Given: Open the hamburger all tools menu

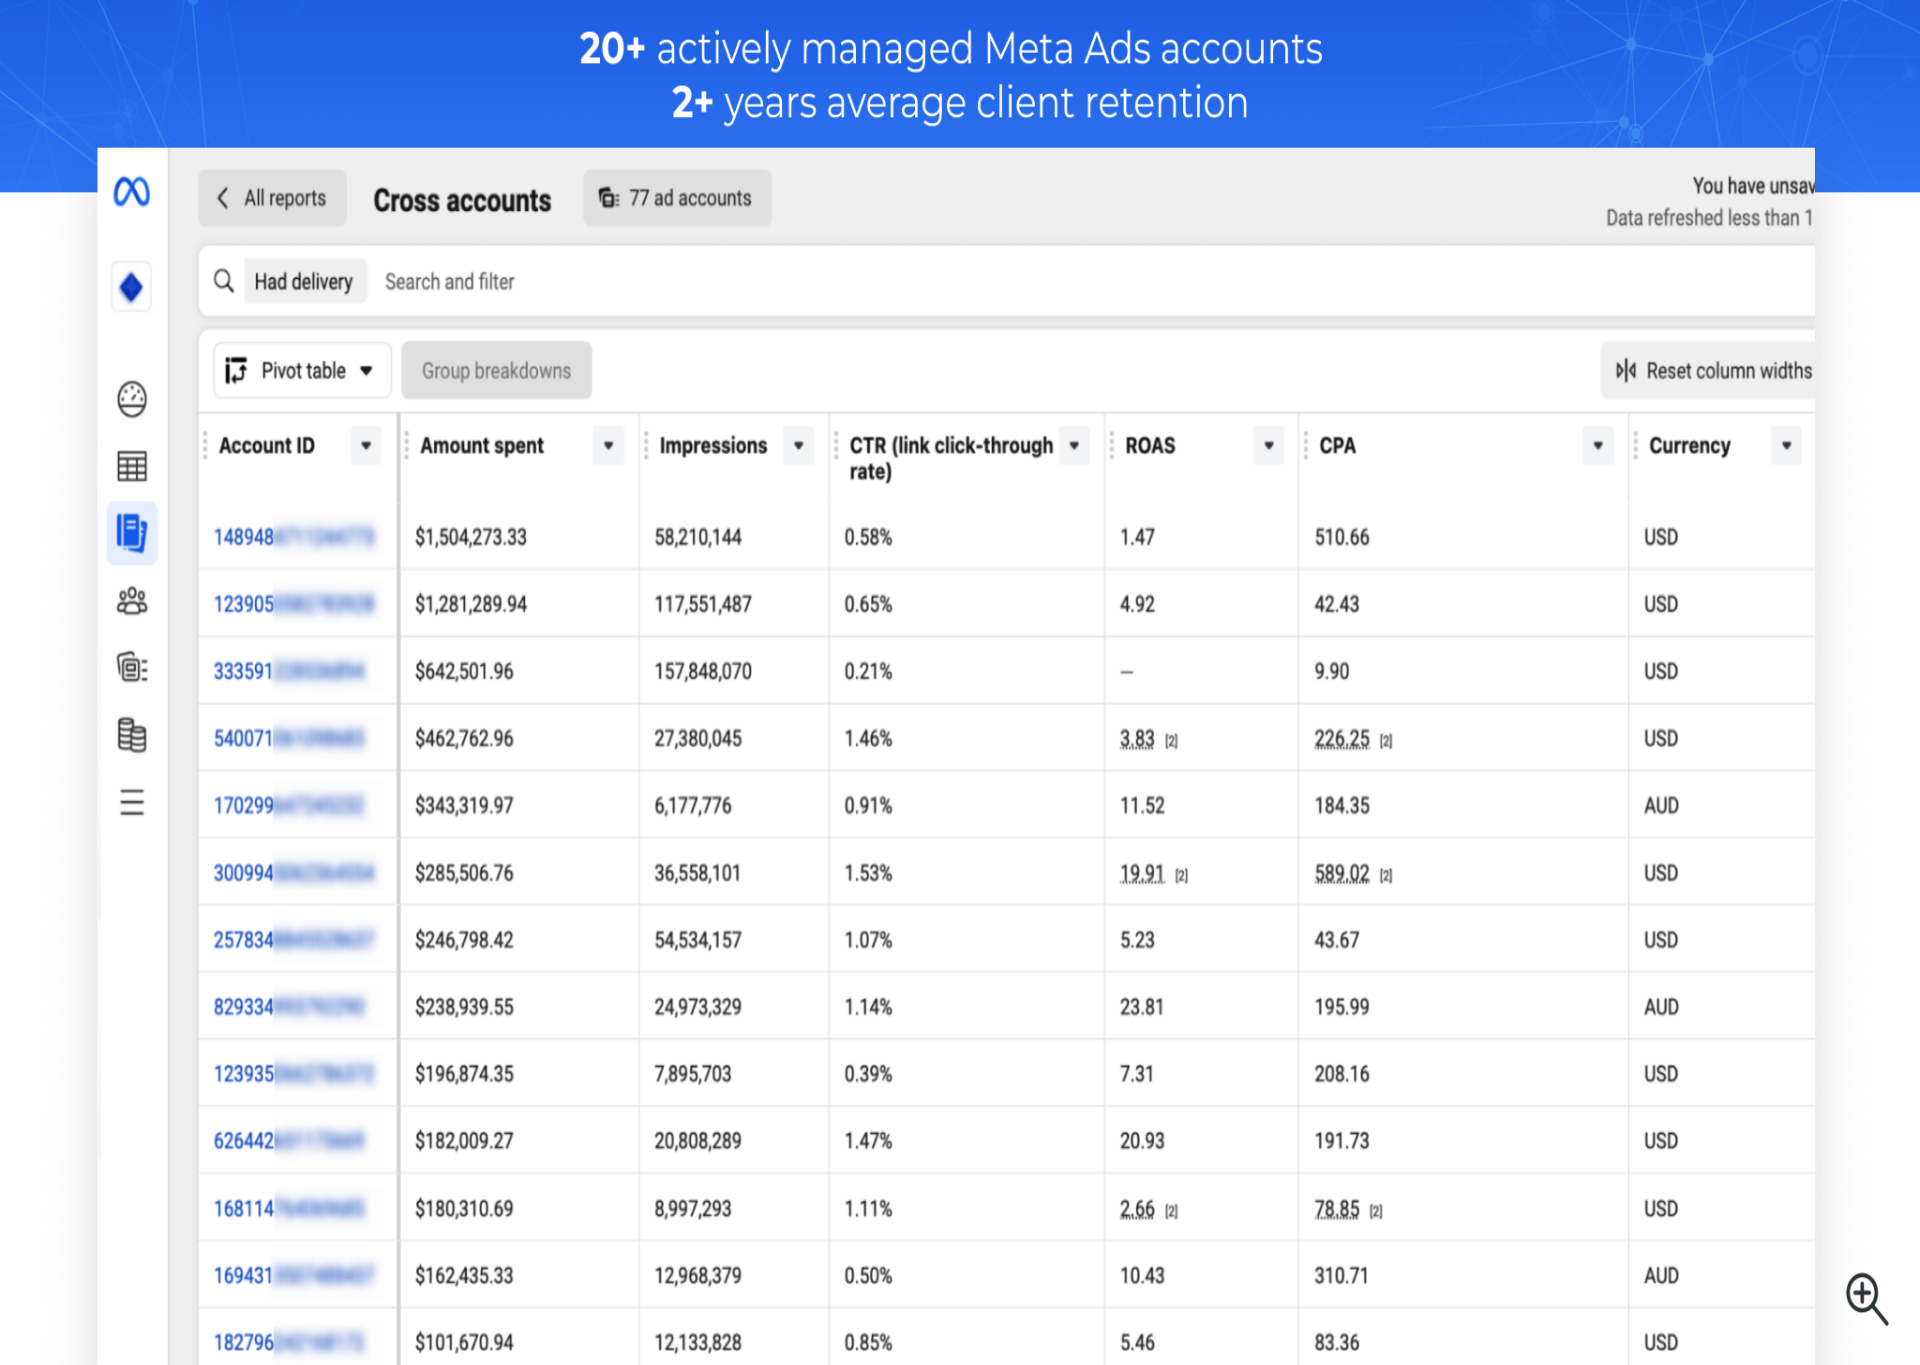Looking at the screenshot, I should [x=132, y=802].
